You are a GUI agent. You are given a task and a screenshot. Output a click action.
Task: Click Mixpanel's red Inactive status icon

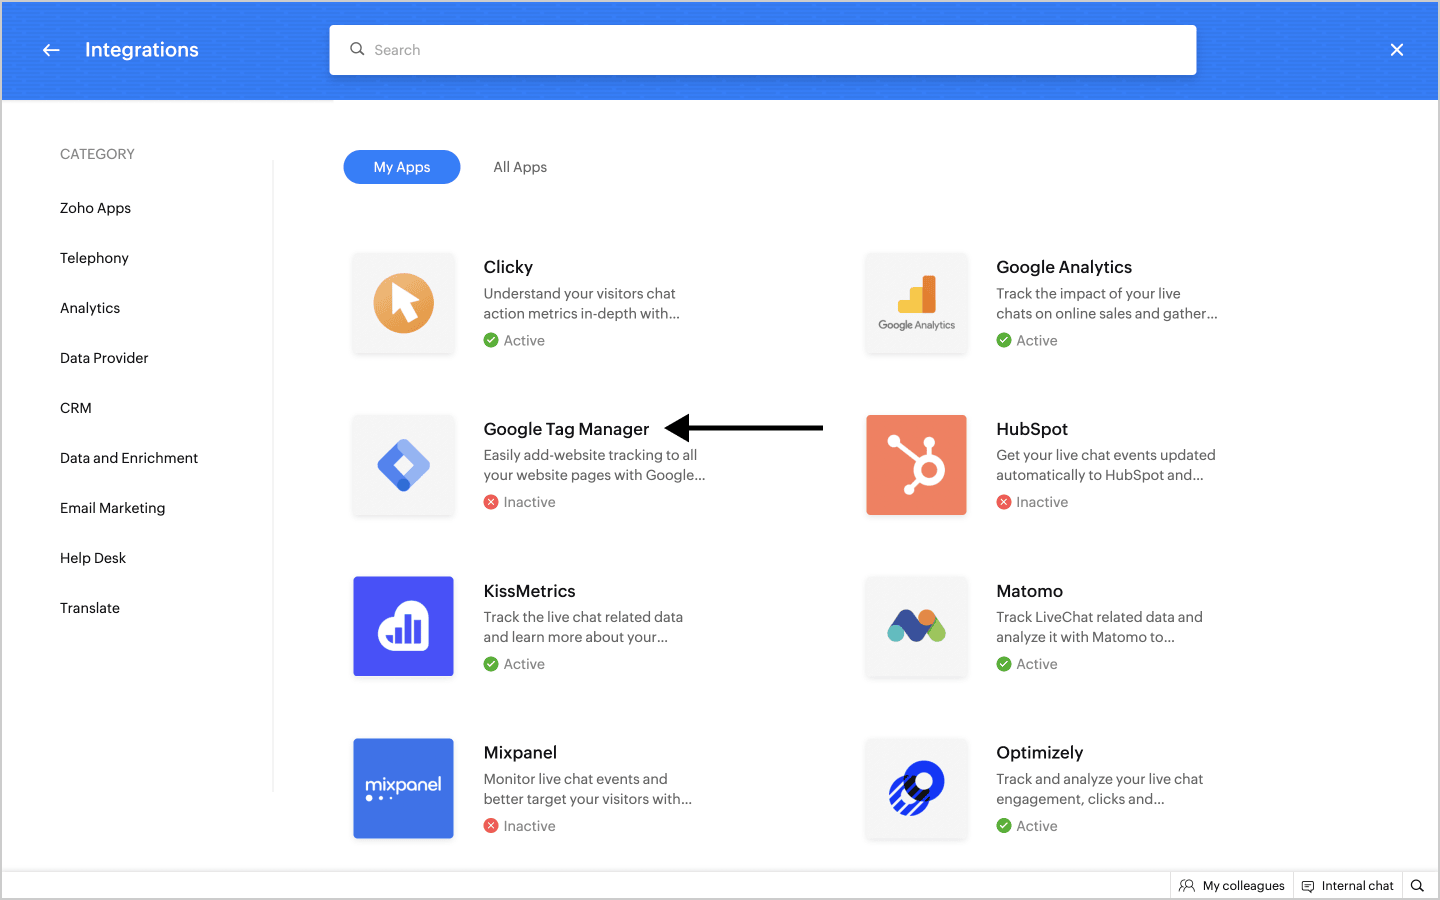pos(491,826)
